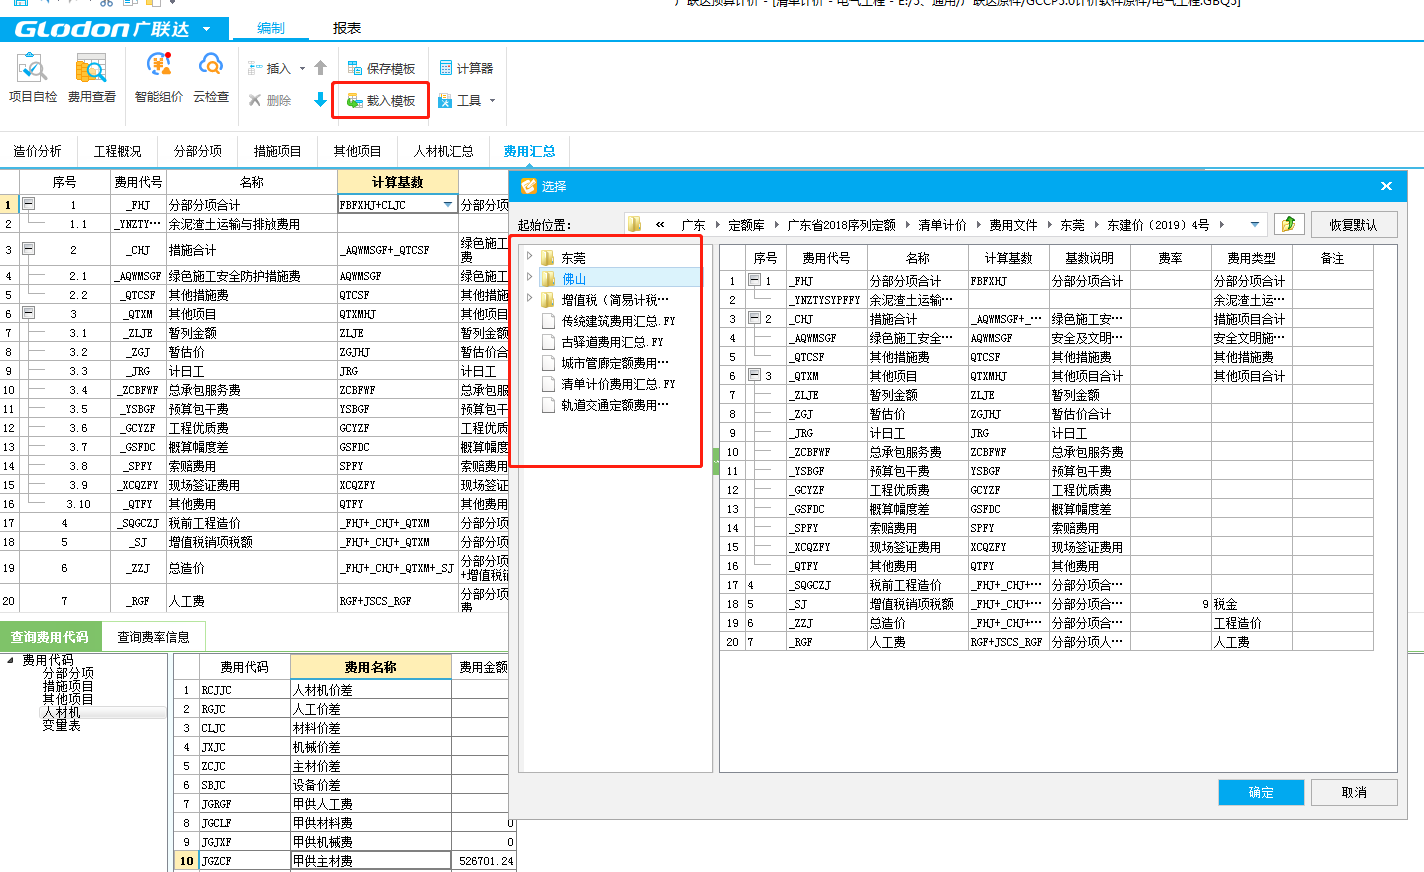Click the 费用文件 breadcrumb segment

pyautogui.click(x=1013, y=225)
